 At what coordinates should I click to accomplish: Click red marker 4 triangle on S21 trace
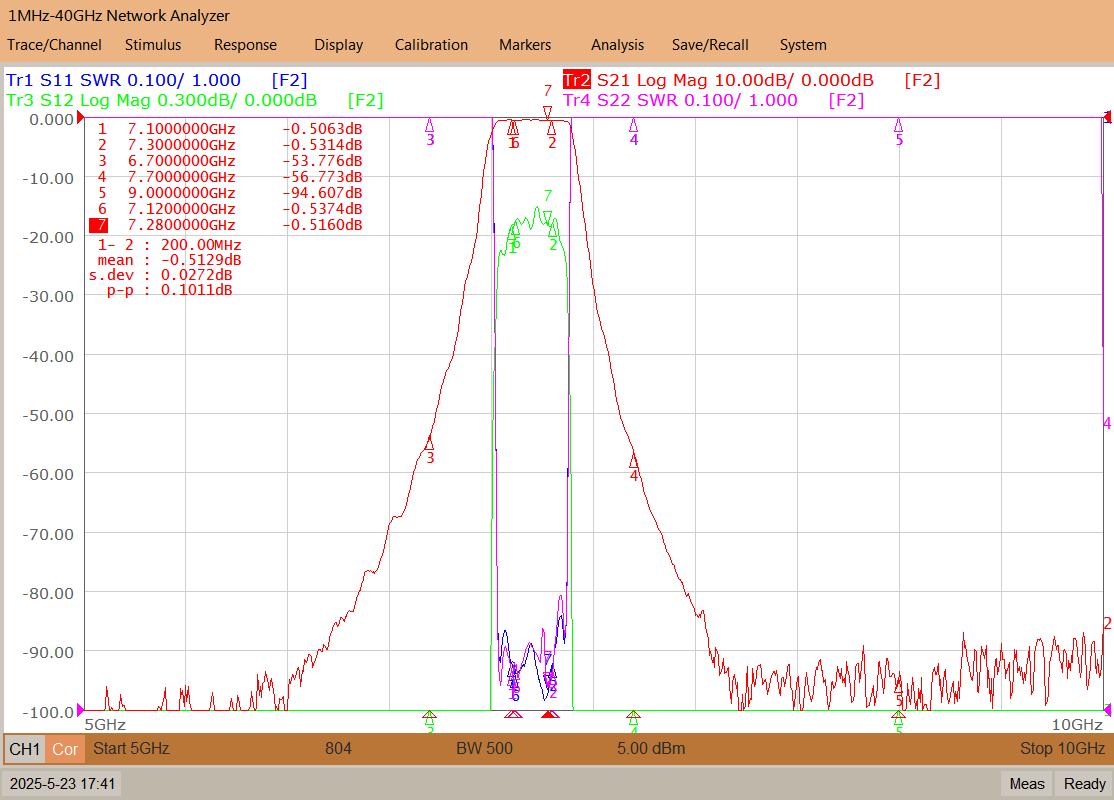point(633,462)
